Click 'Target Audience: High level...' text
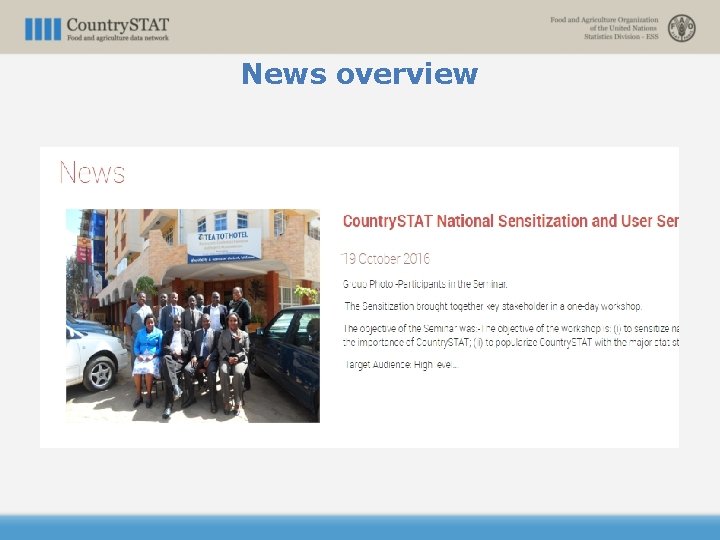 [x=401, y=365]
